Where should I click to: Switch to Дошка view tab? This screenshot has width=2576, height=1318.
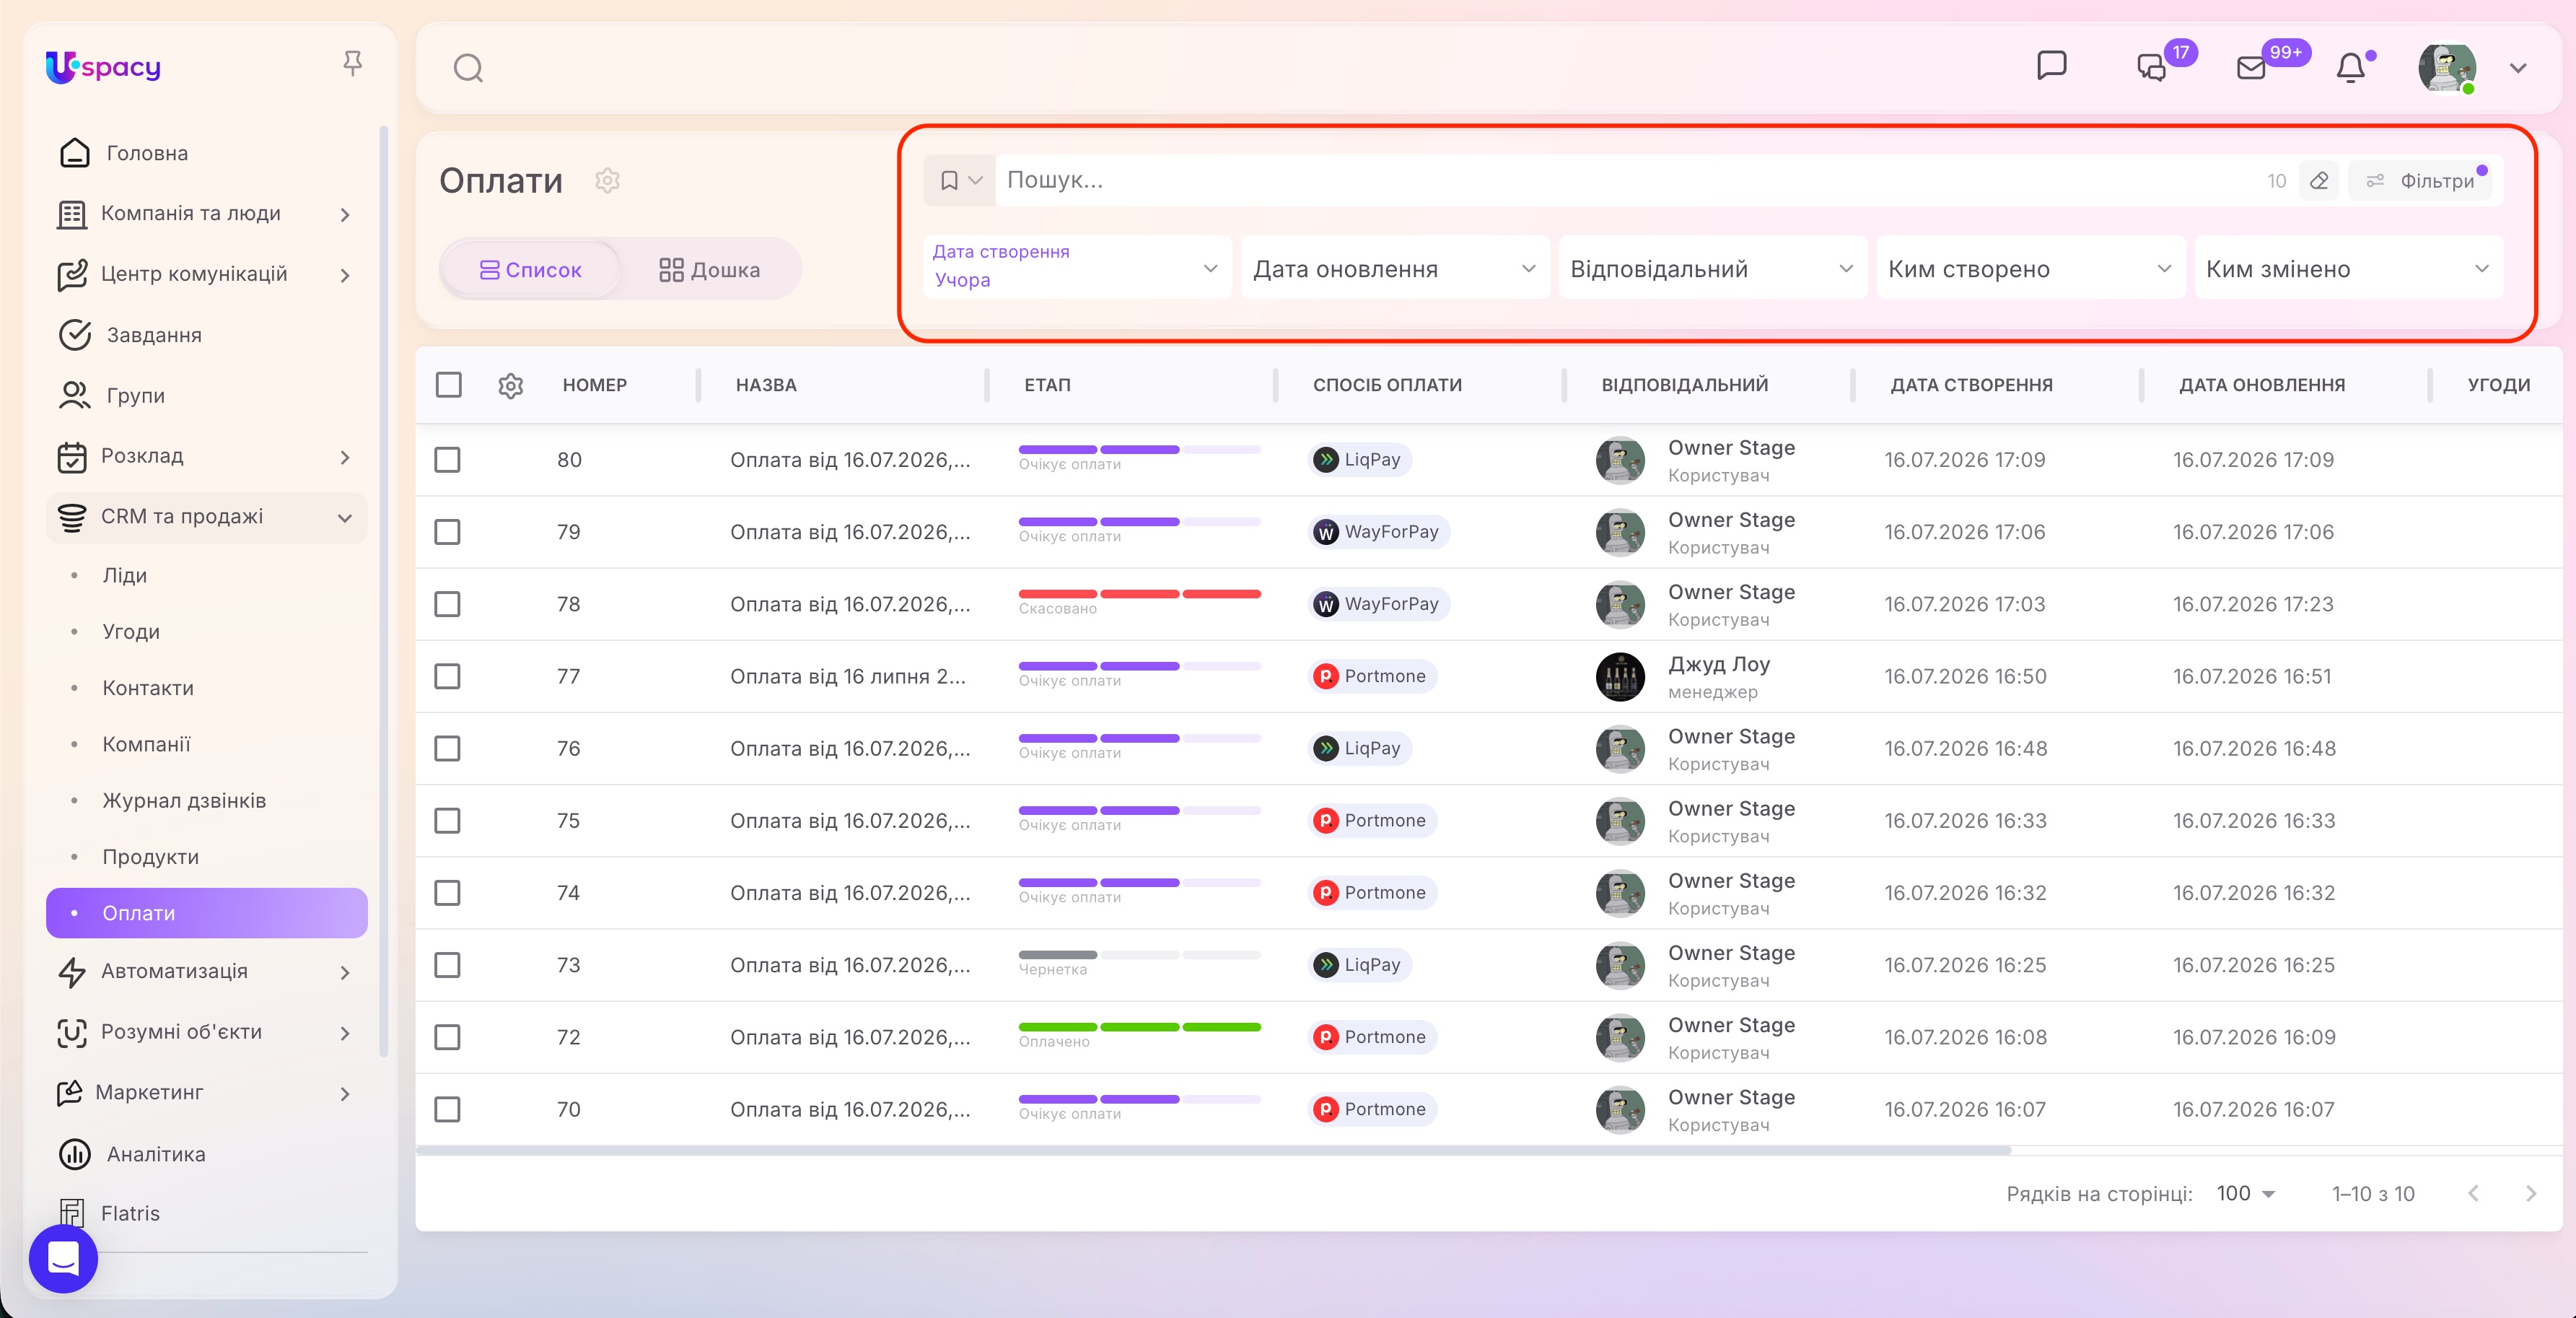click(710, 269)
